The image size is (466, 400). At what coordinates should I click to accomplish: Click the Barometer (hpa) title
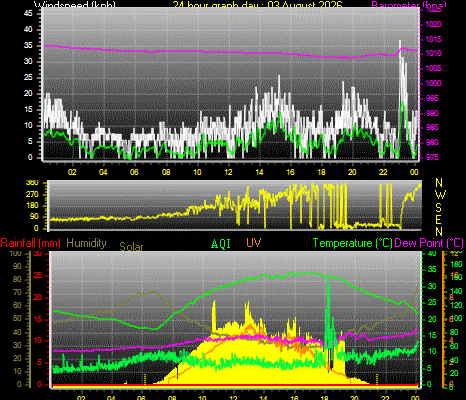tap(409, 5)
